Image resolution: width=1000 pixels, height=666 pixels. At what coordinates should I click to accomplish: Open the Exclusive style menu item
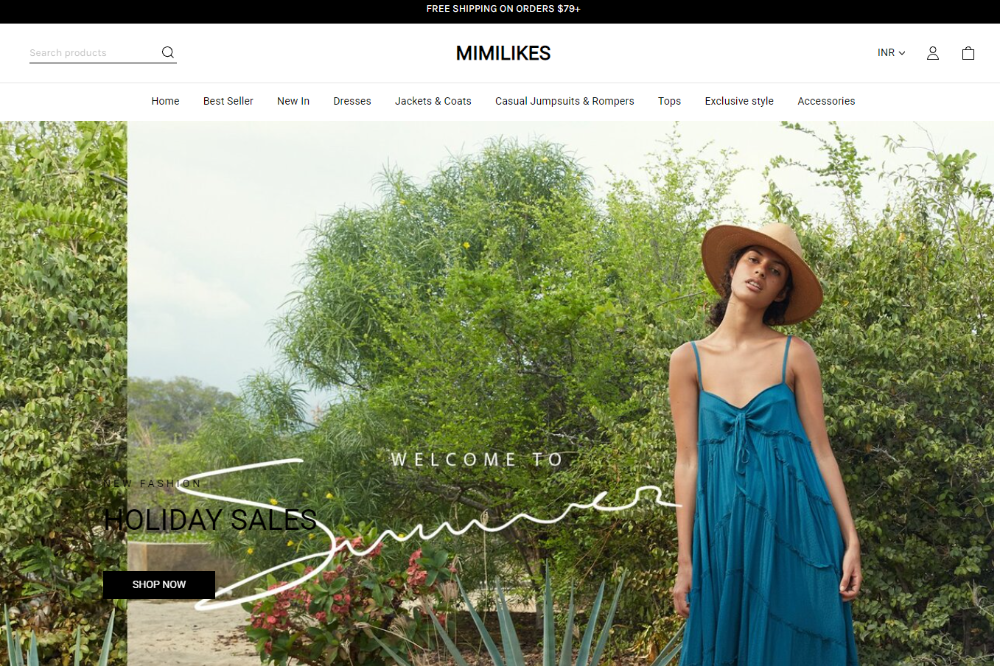click(x=739, y=101)
